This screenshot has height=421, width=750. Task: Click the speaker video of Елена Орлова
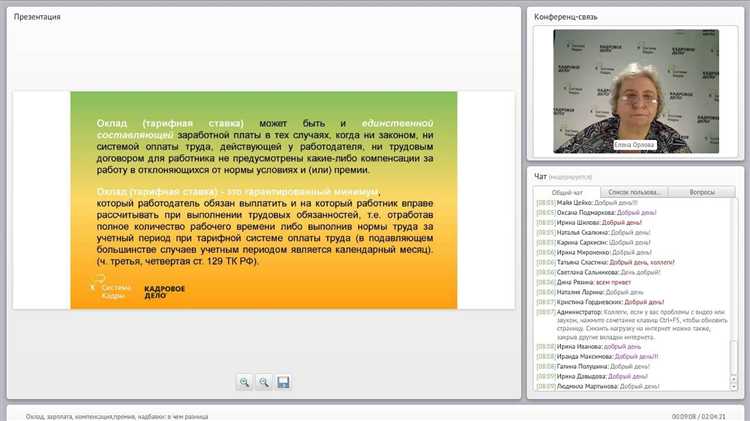[x=636, y=90]
